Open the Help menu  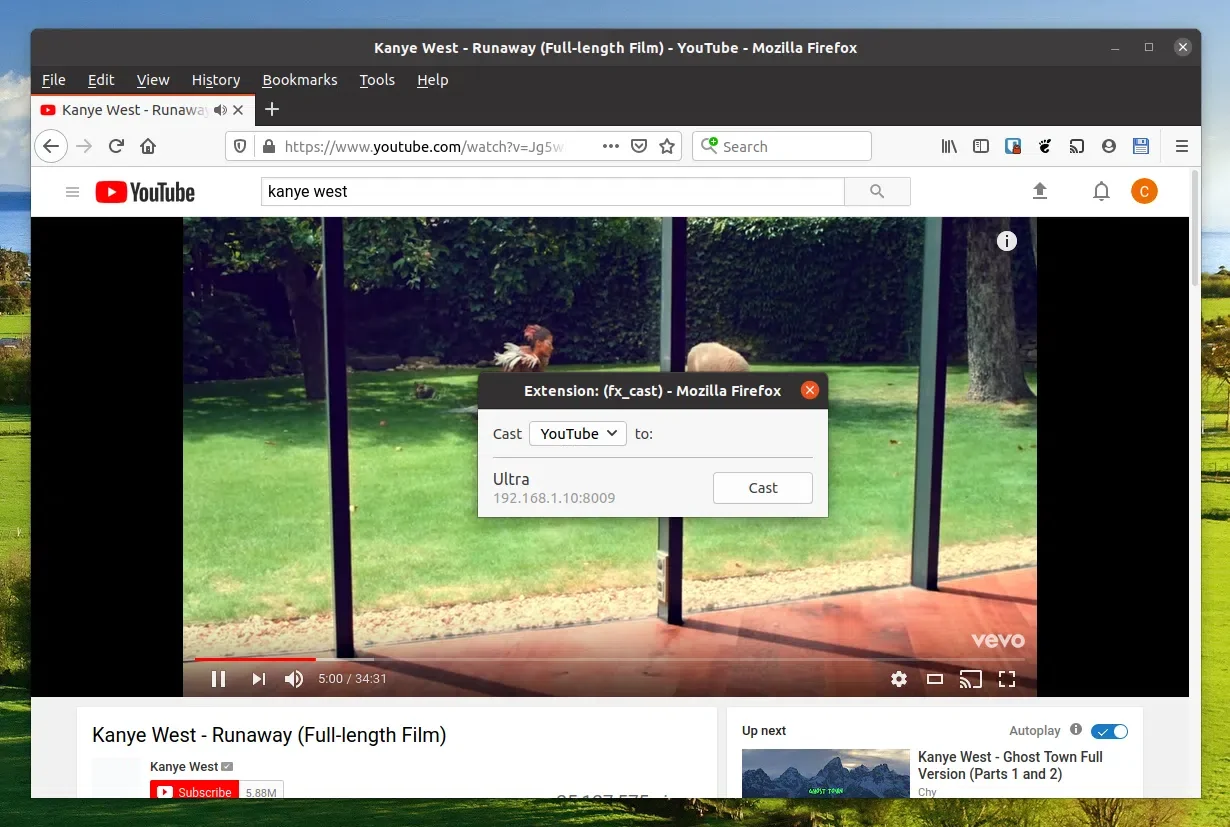coord(432,80)
